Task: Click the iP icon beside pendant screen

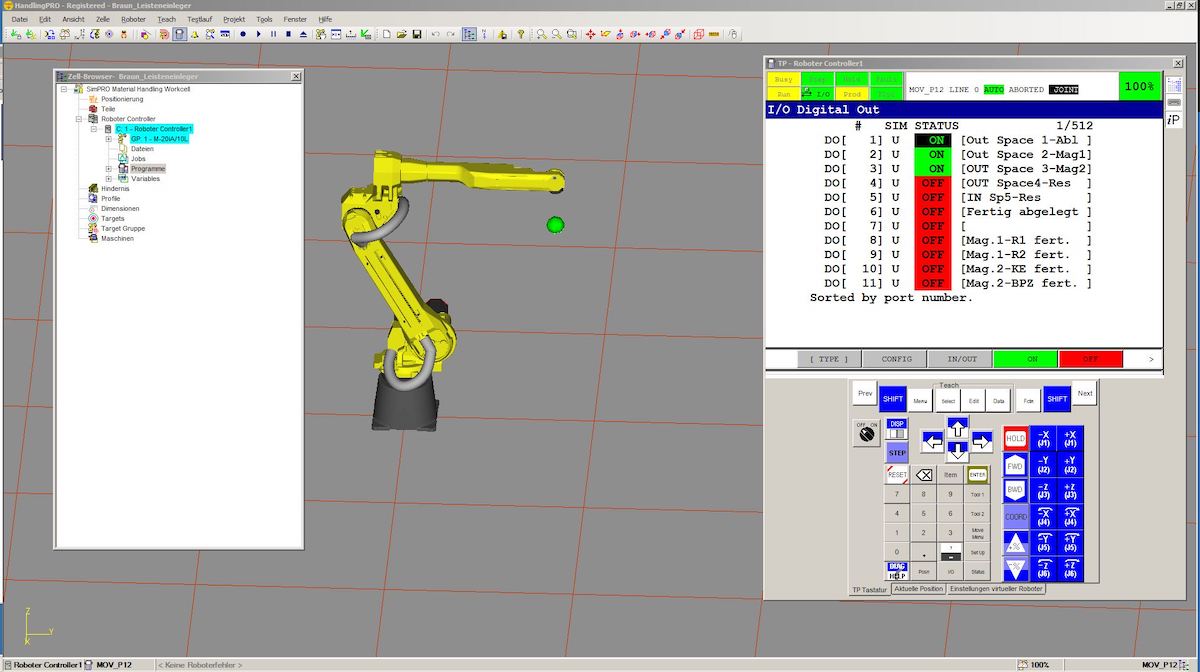Action: point(1173,120)
